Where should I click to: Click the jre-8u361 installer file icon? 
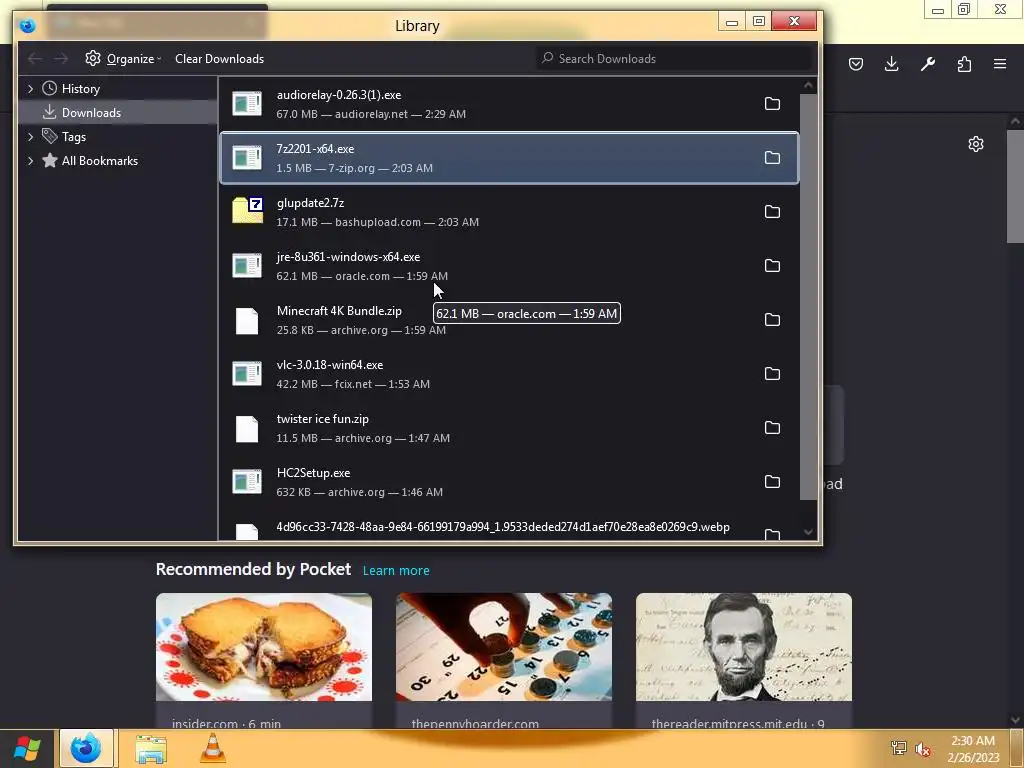(247, 266)
